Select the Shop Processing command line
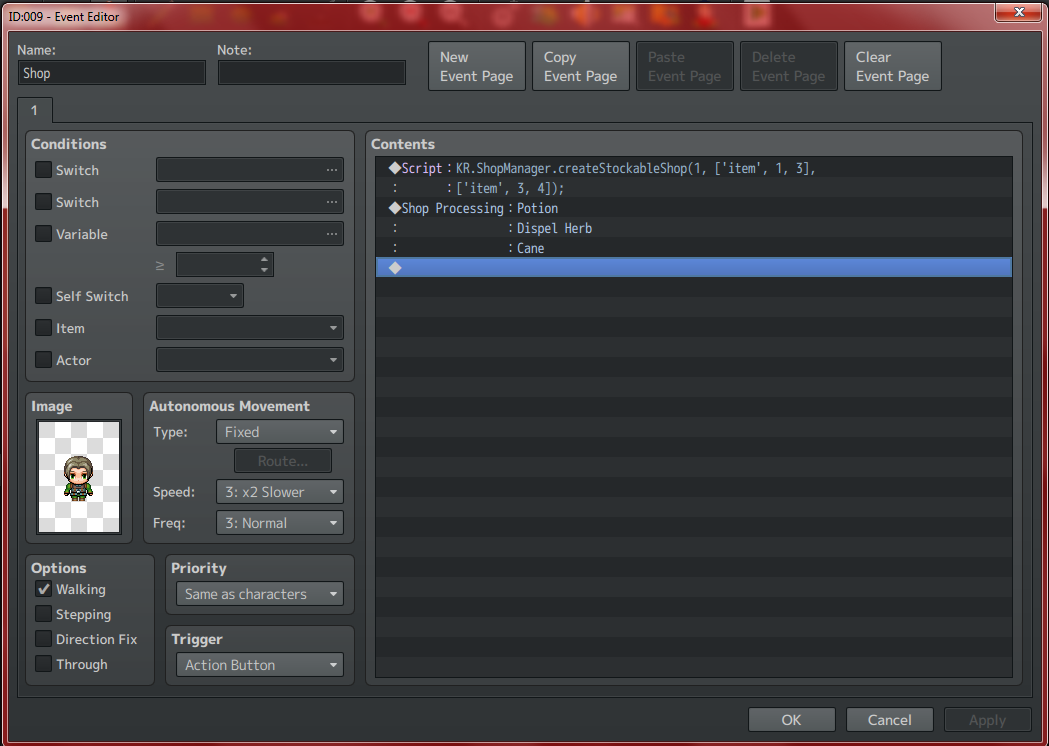Image resolution: width=1049 pixels, height=746 pixels. [693, 208]
